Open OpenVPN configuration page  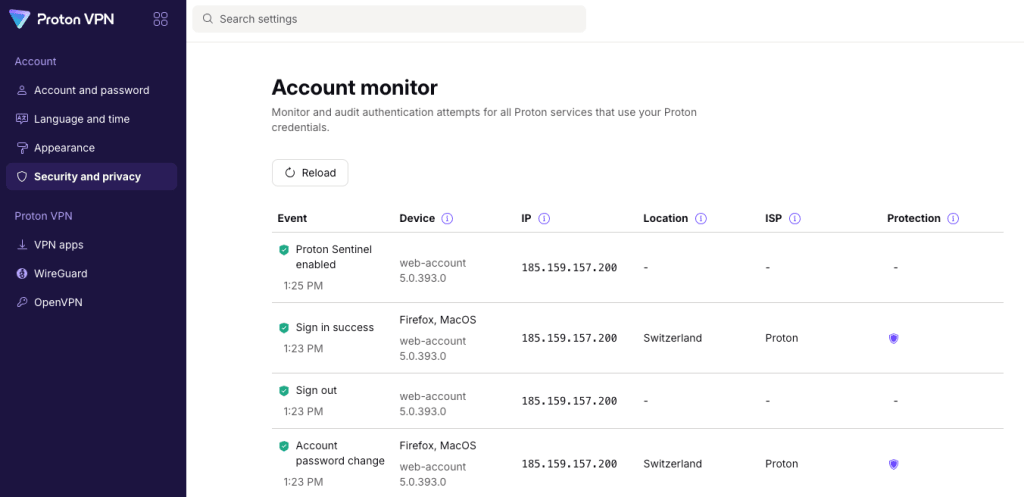pos(91,302)
